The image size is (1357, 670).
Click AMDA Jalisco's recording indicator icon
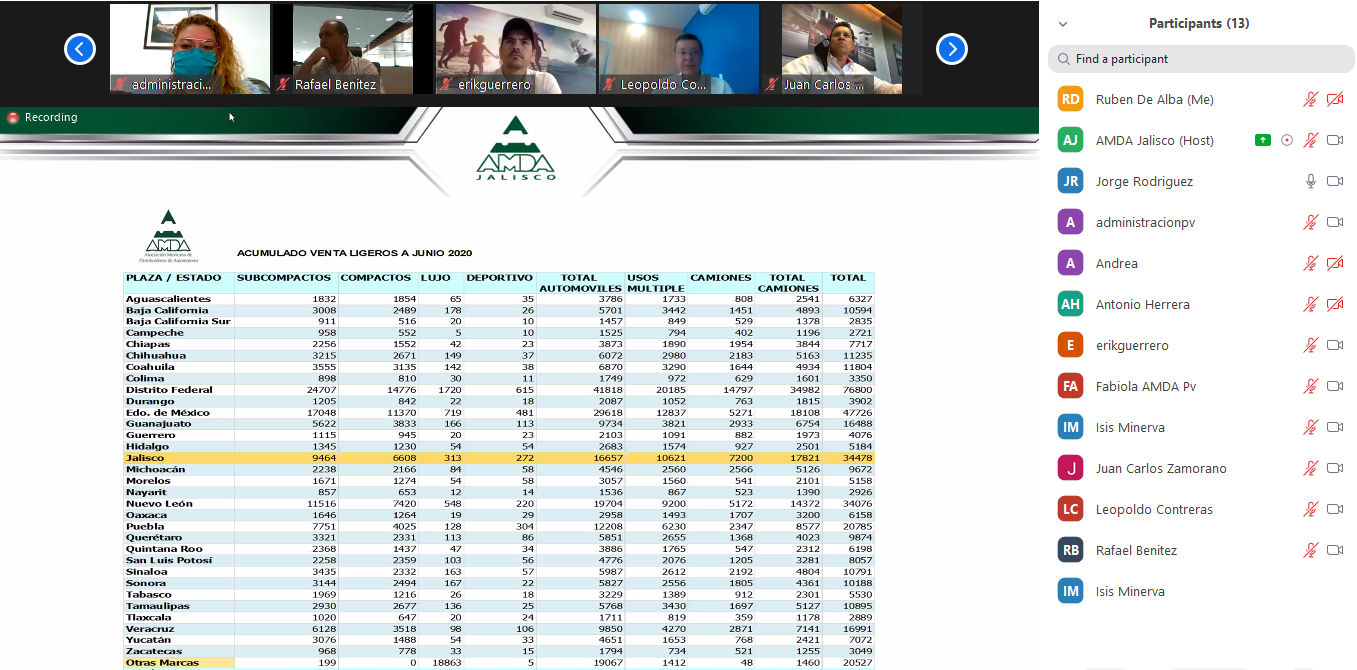pos(1287,140)
